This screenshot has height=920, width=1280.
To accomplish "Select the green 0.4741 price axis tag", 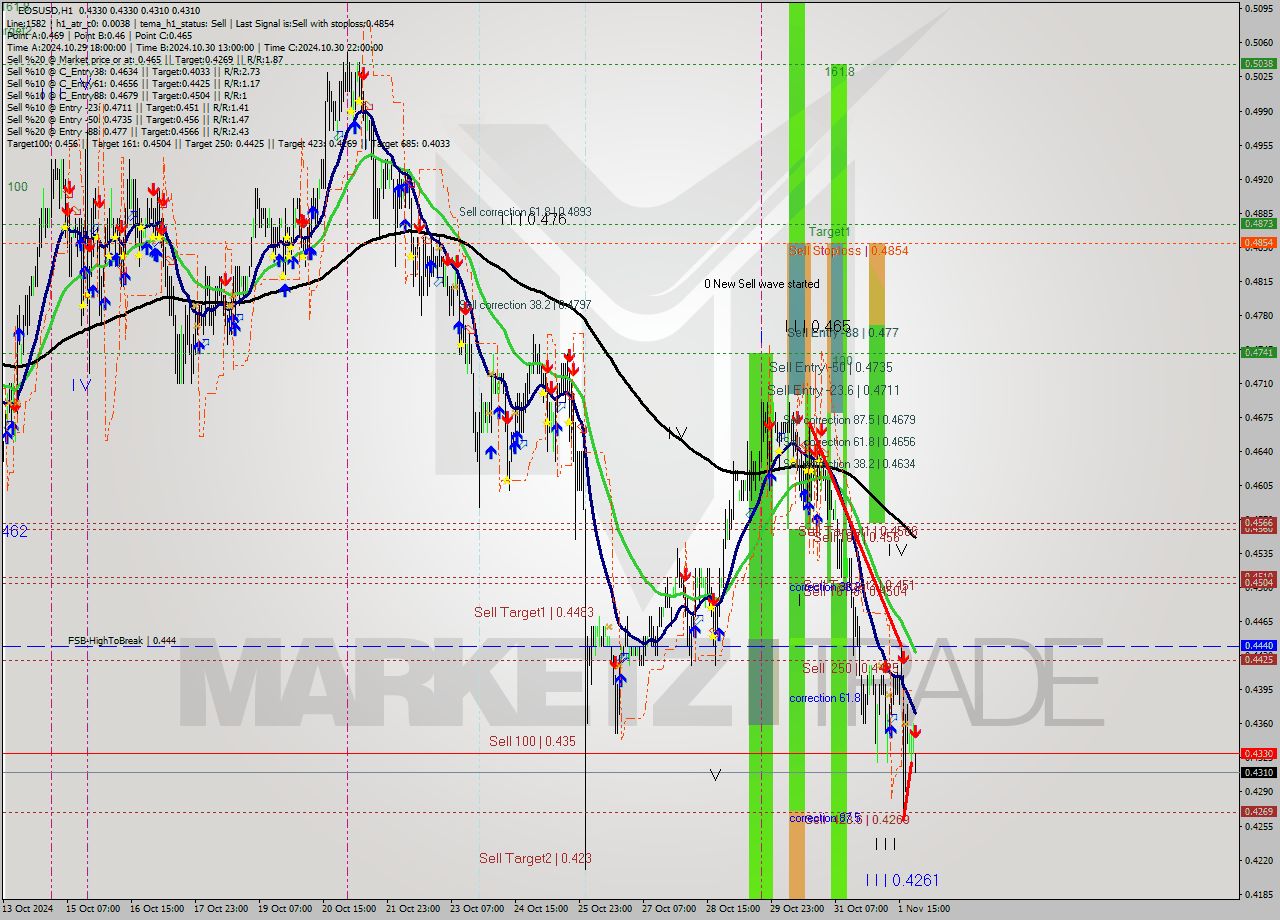I will [x=1257, y=352].
